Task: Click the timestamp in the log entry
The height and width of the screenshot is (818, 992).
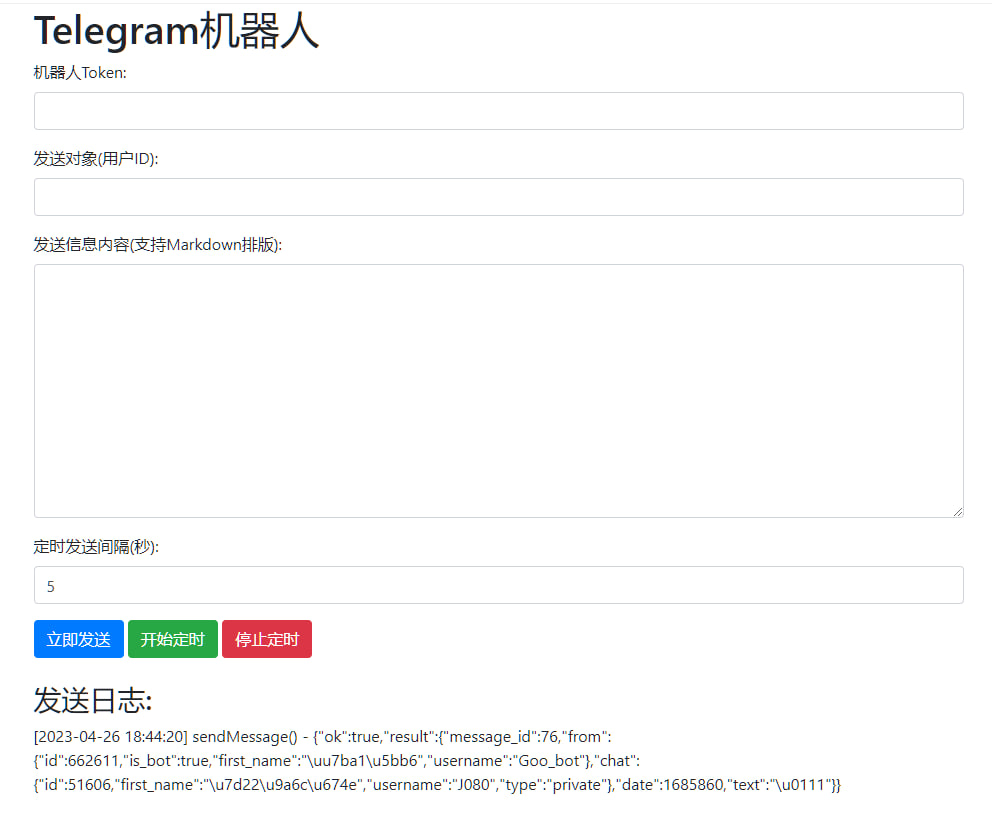Action: click(106, 737)
